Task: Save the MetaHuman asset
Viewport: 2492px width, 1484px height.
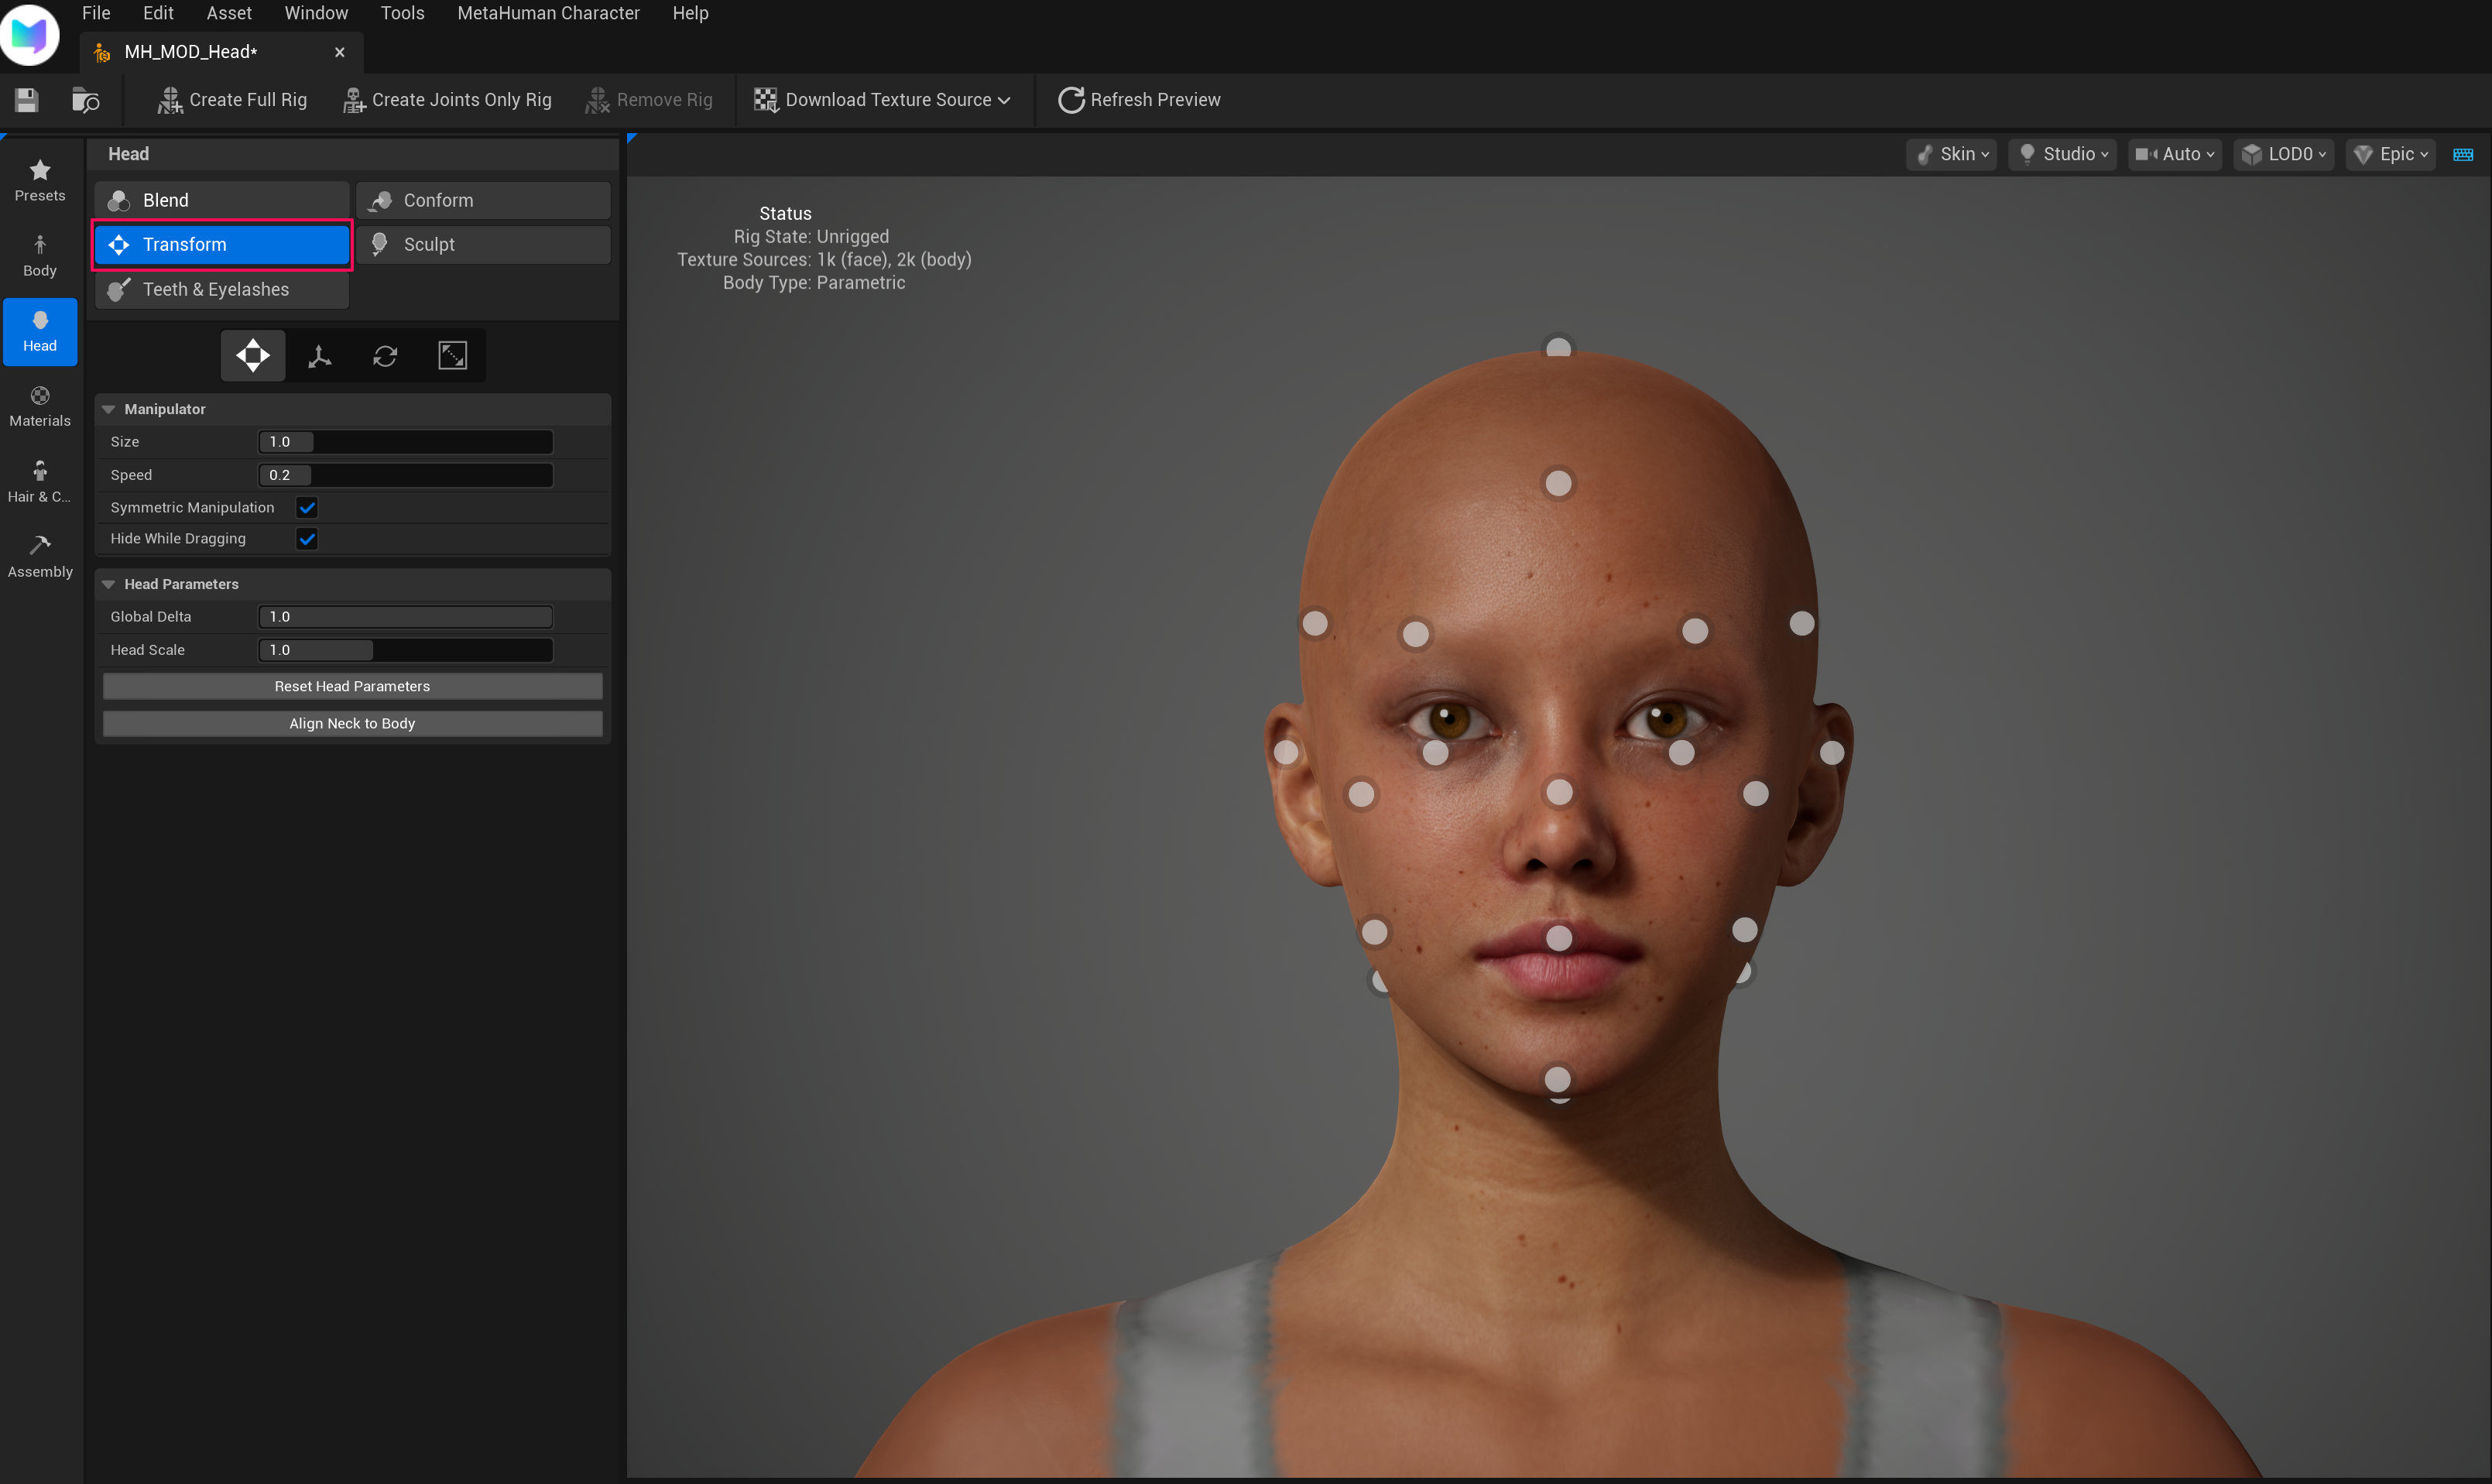Action: (26, 99)
